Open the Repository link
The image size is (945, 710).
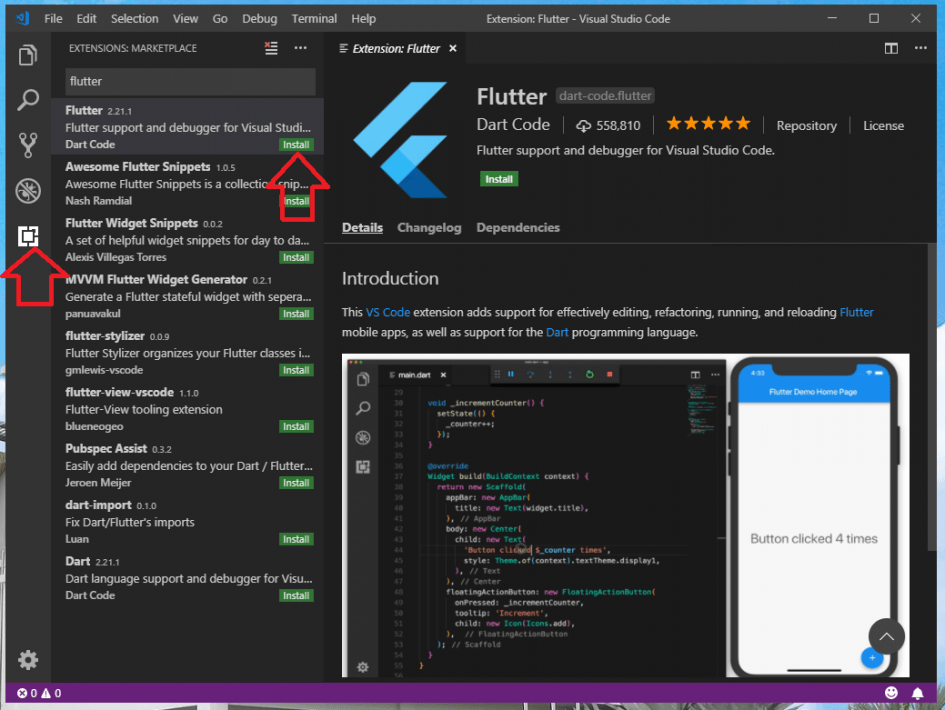pyautogui.click(x=806, y=125)
